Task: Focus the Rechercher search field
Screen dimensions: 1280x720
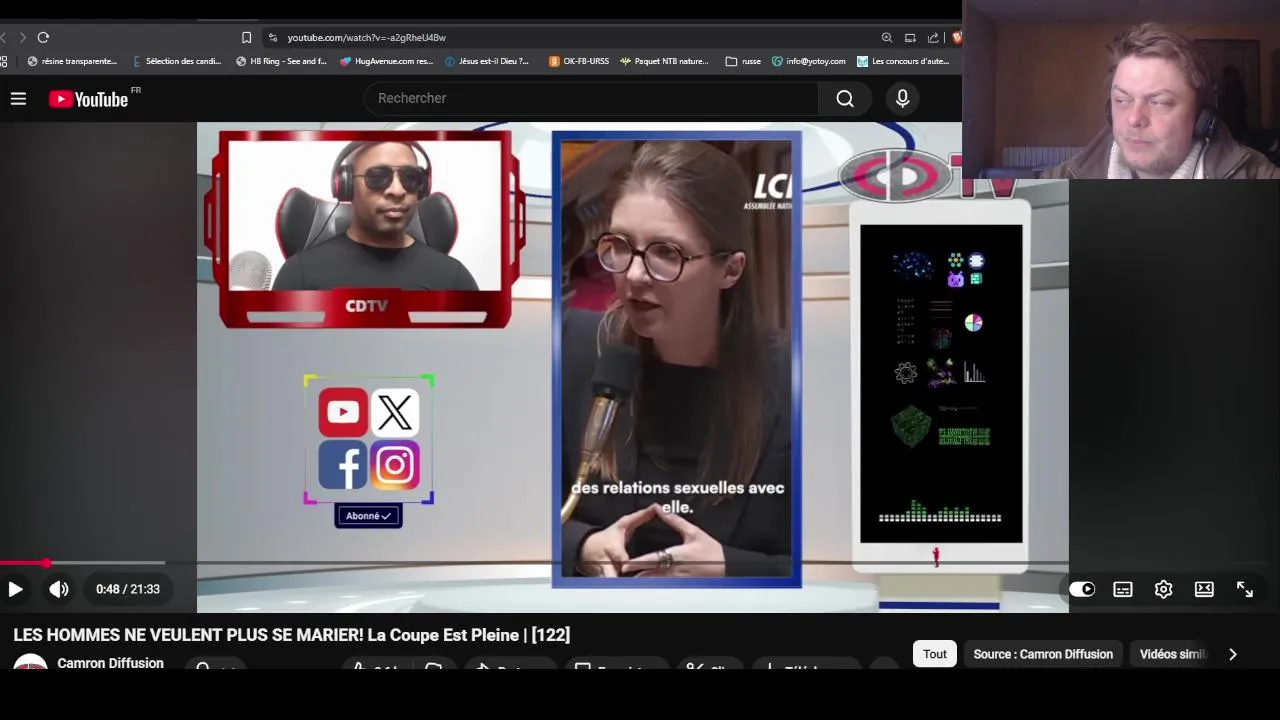Action: click(591, 98)
